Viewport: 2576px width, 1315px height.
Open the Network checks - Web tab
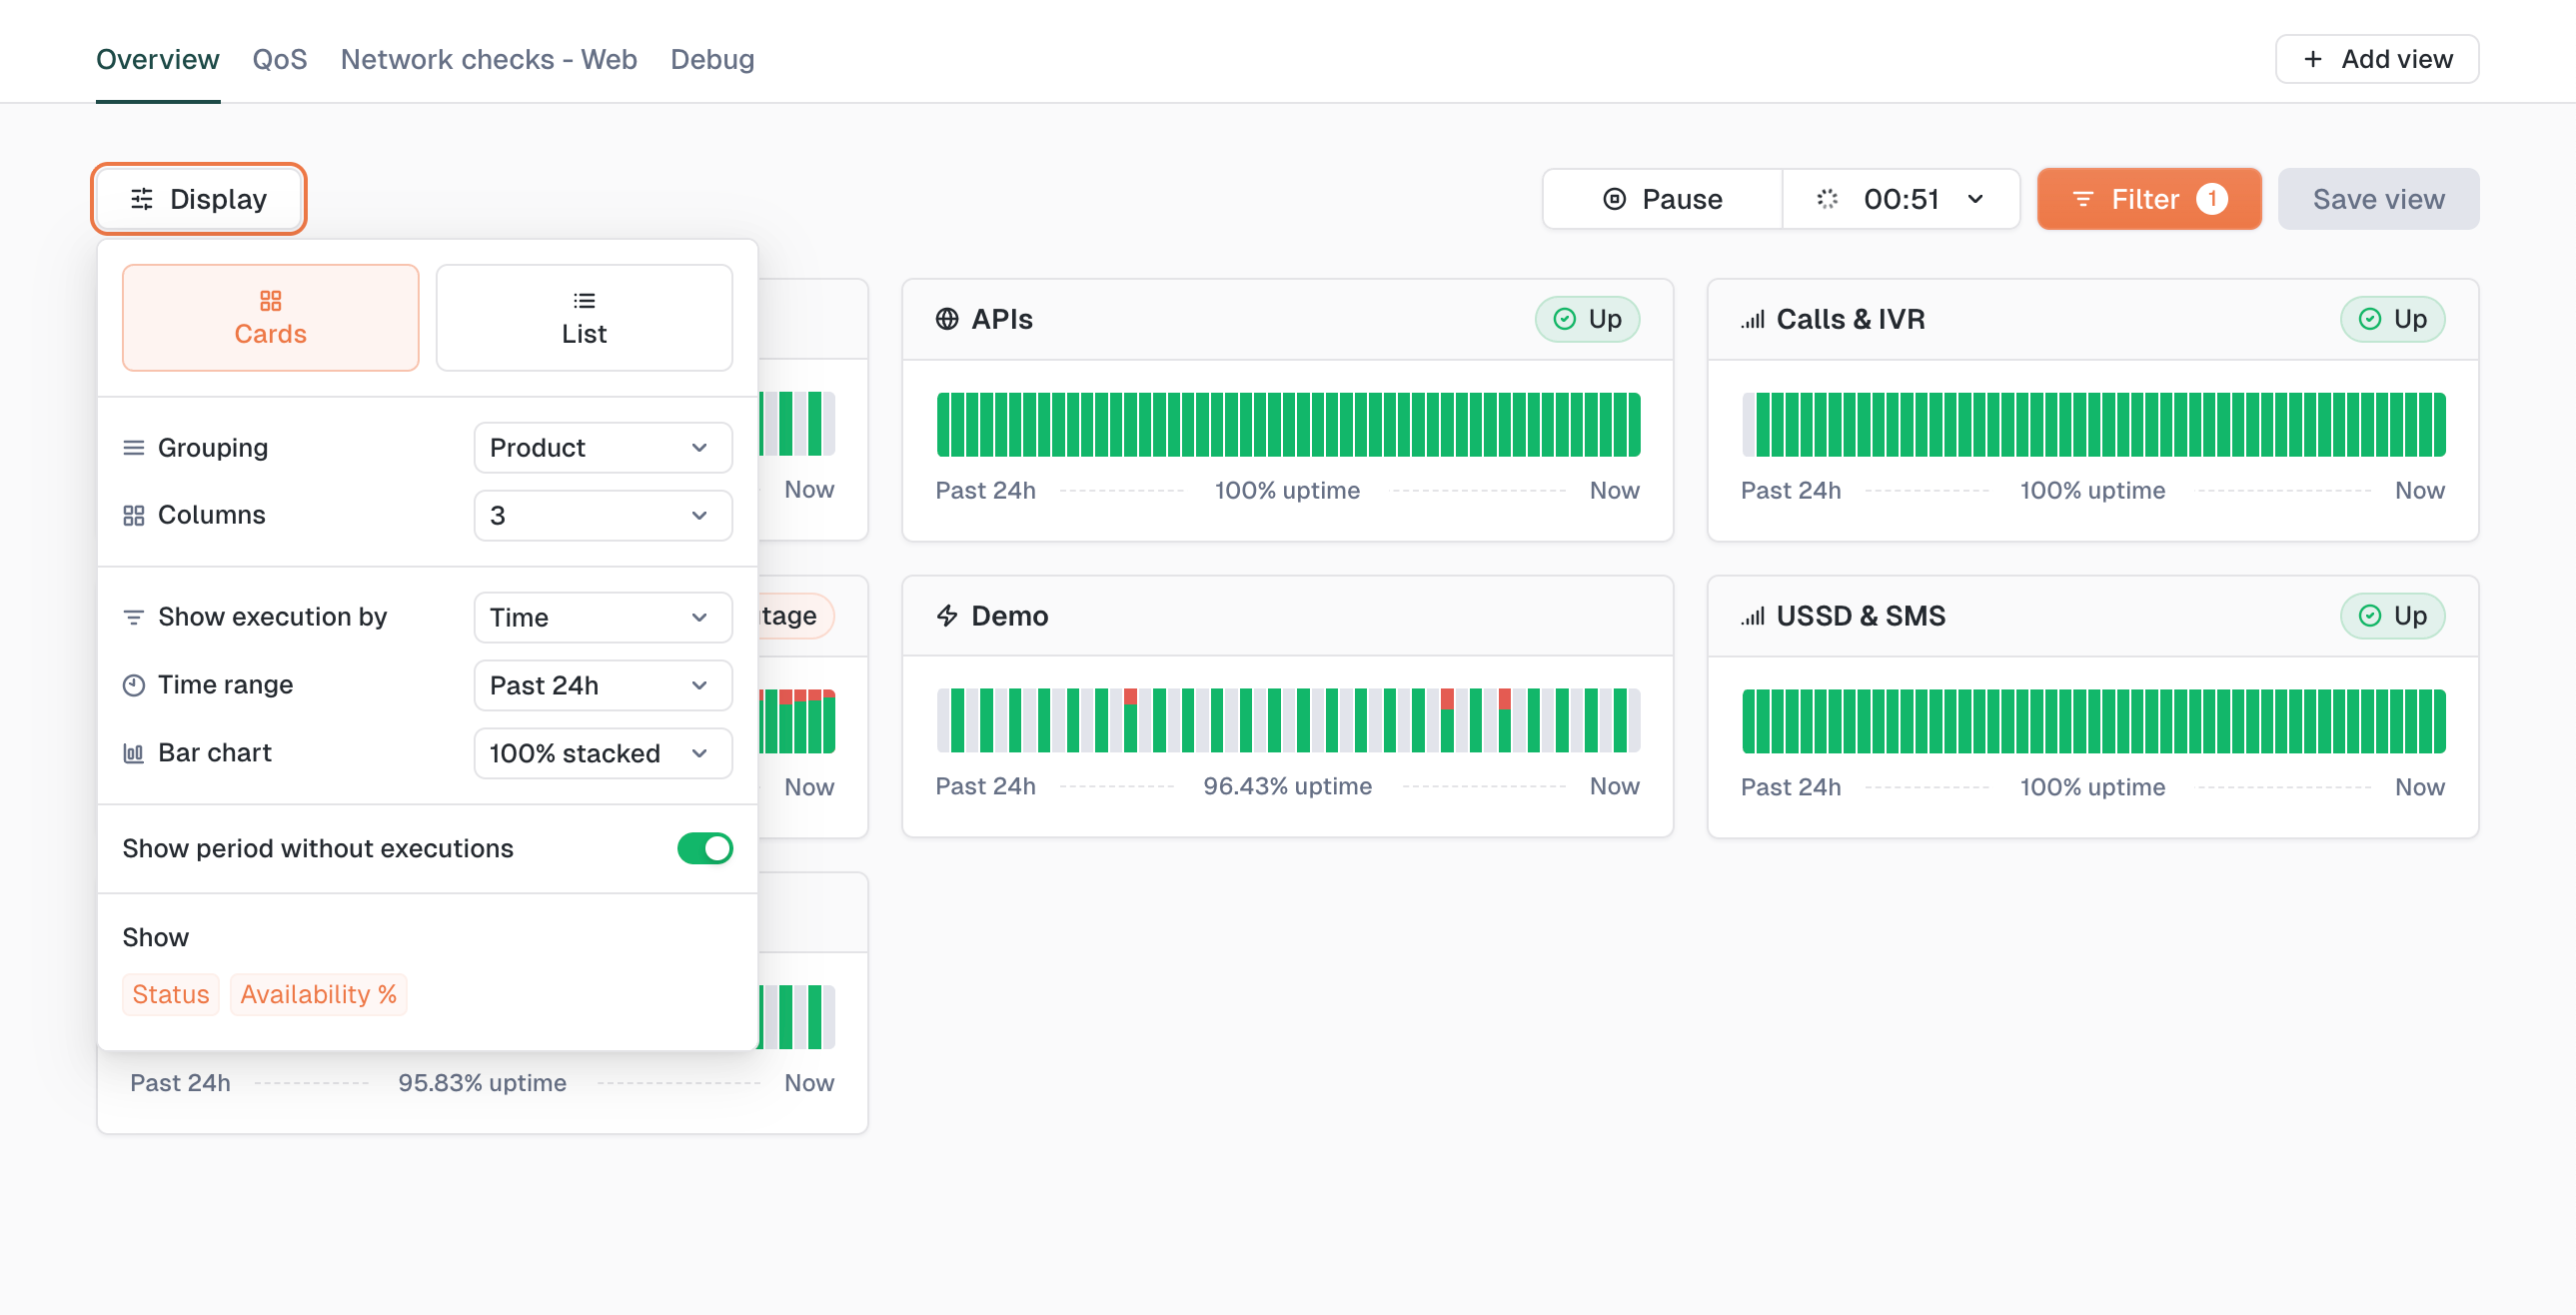tap(488, 59)
